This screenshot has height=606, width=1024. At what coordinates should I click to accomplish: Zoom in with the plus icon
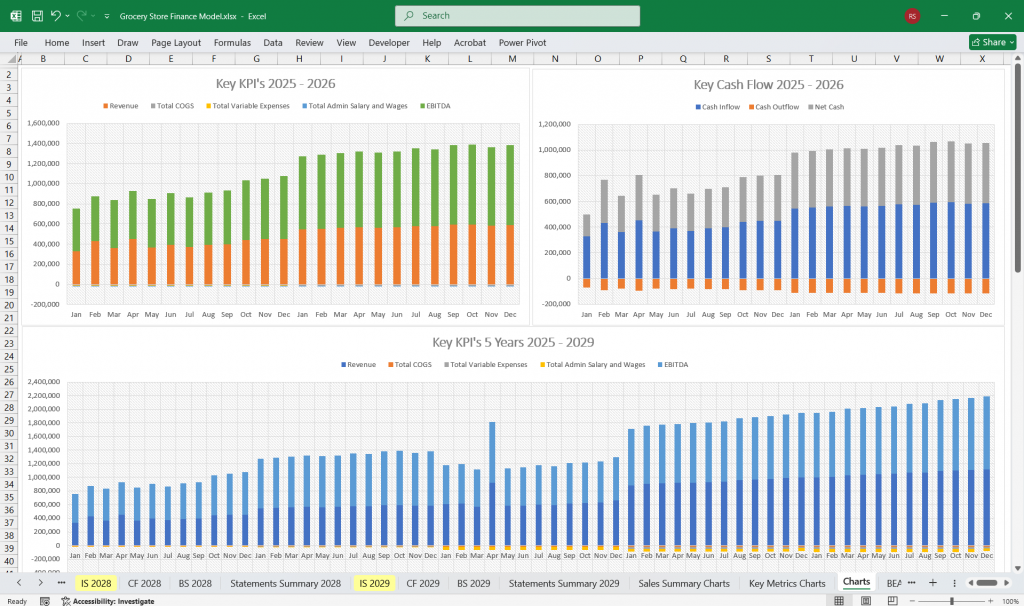coord(991,600)
